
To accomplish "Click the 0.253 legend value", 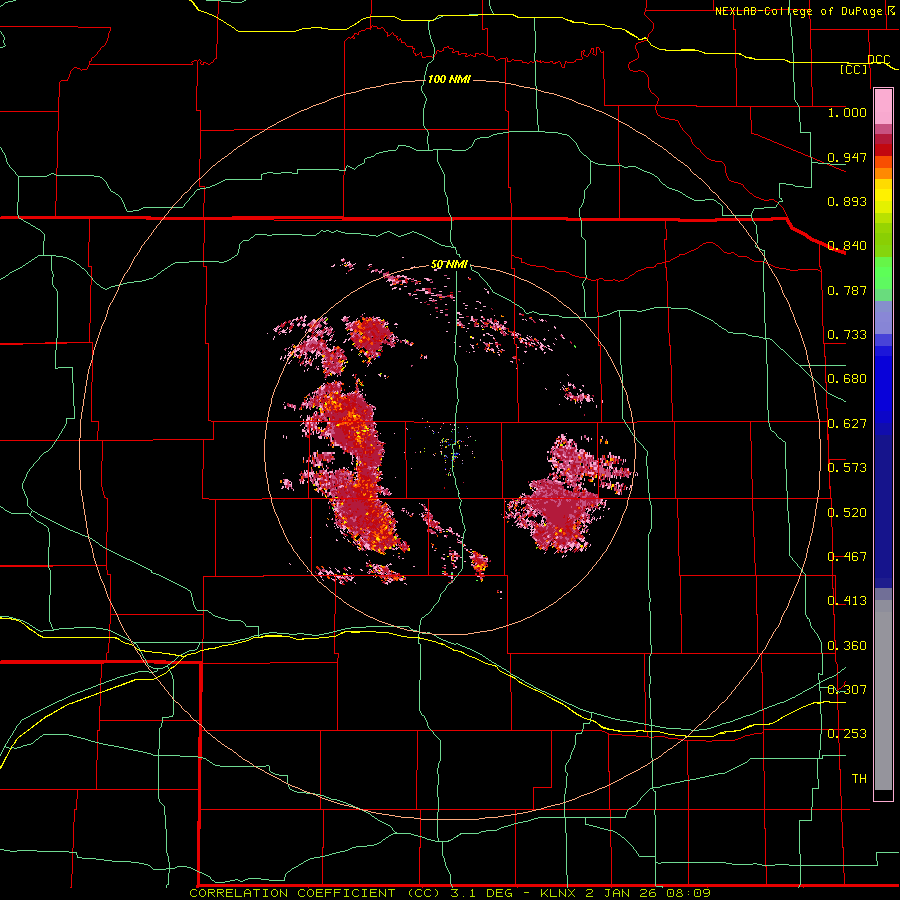I will coord(847,734).
